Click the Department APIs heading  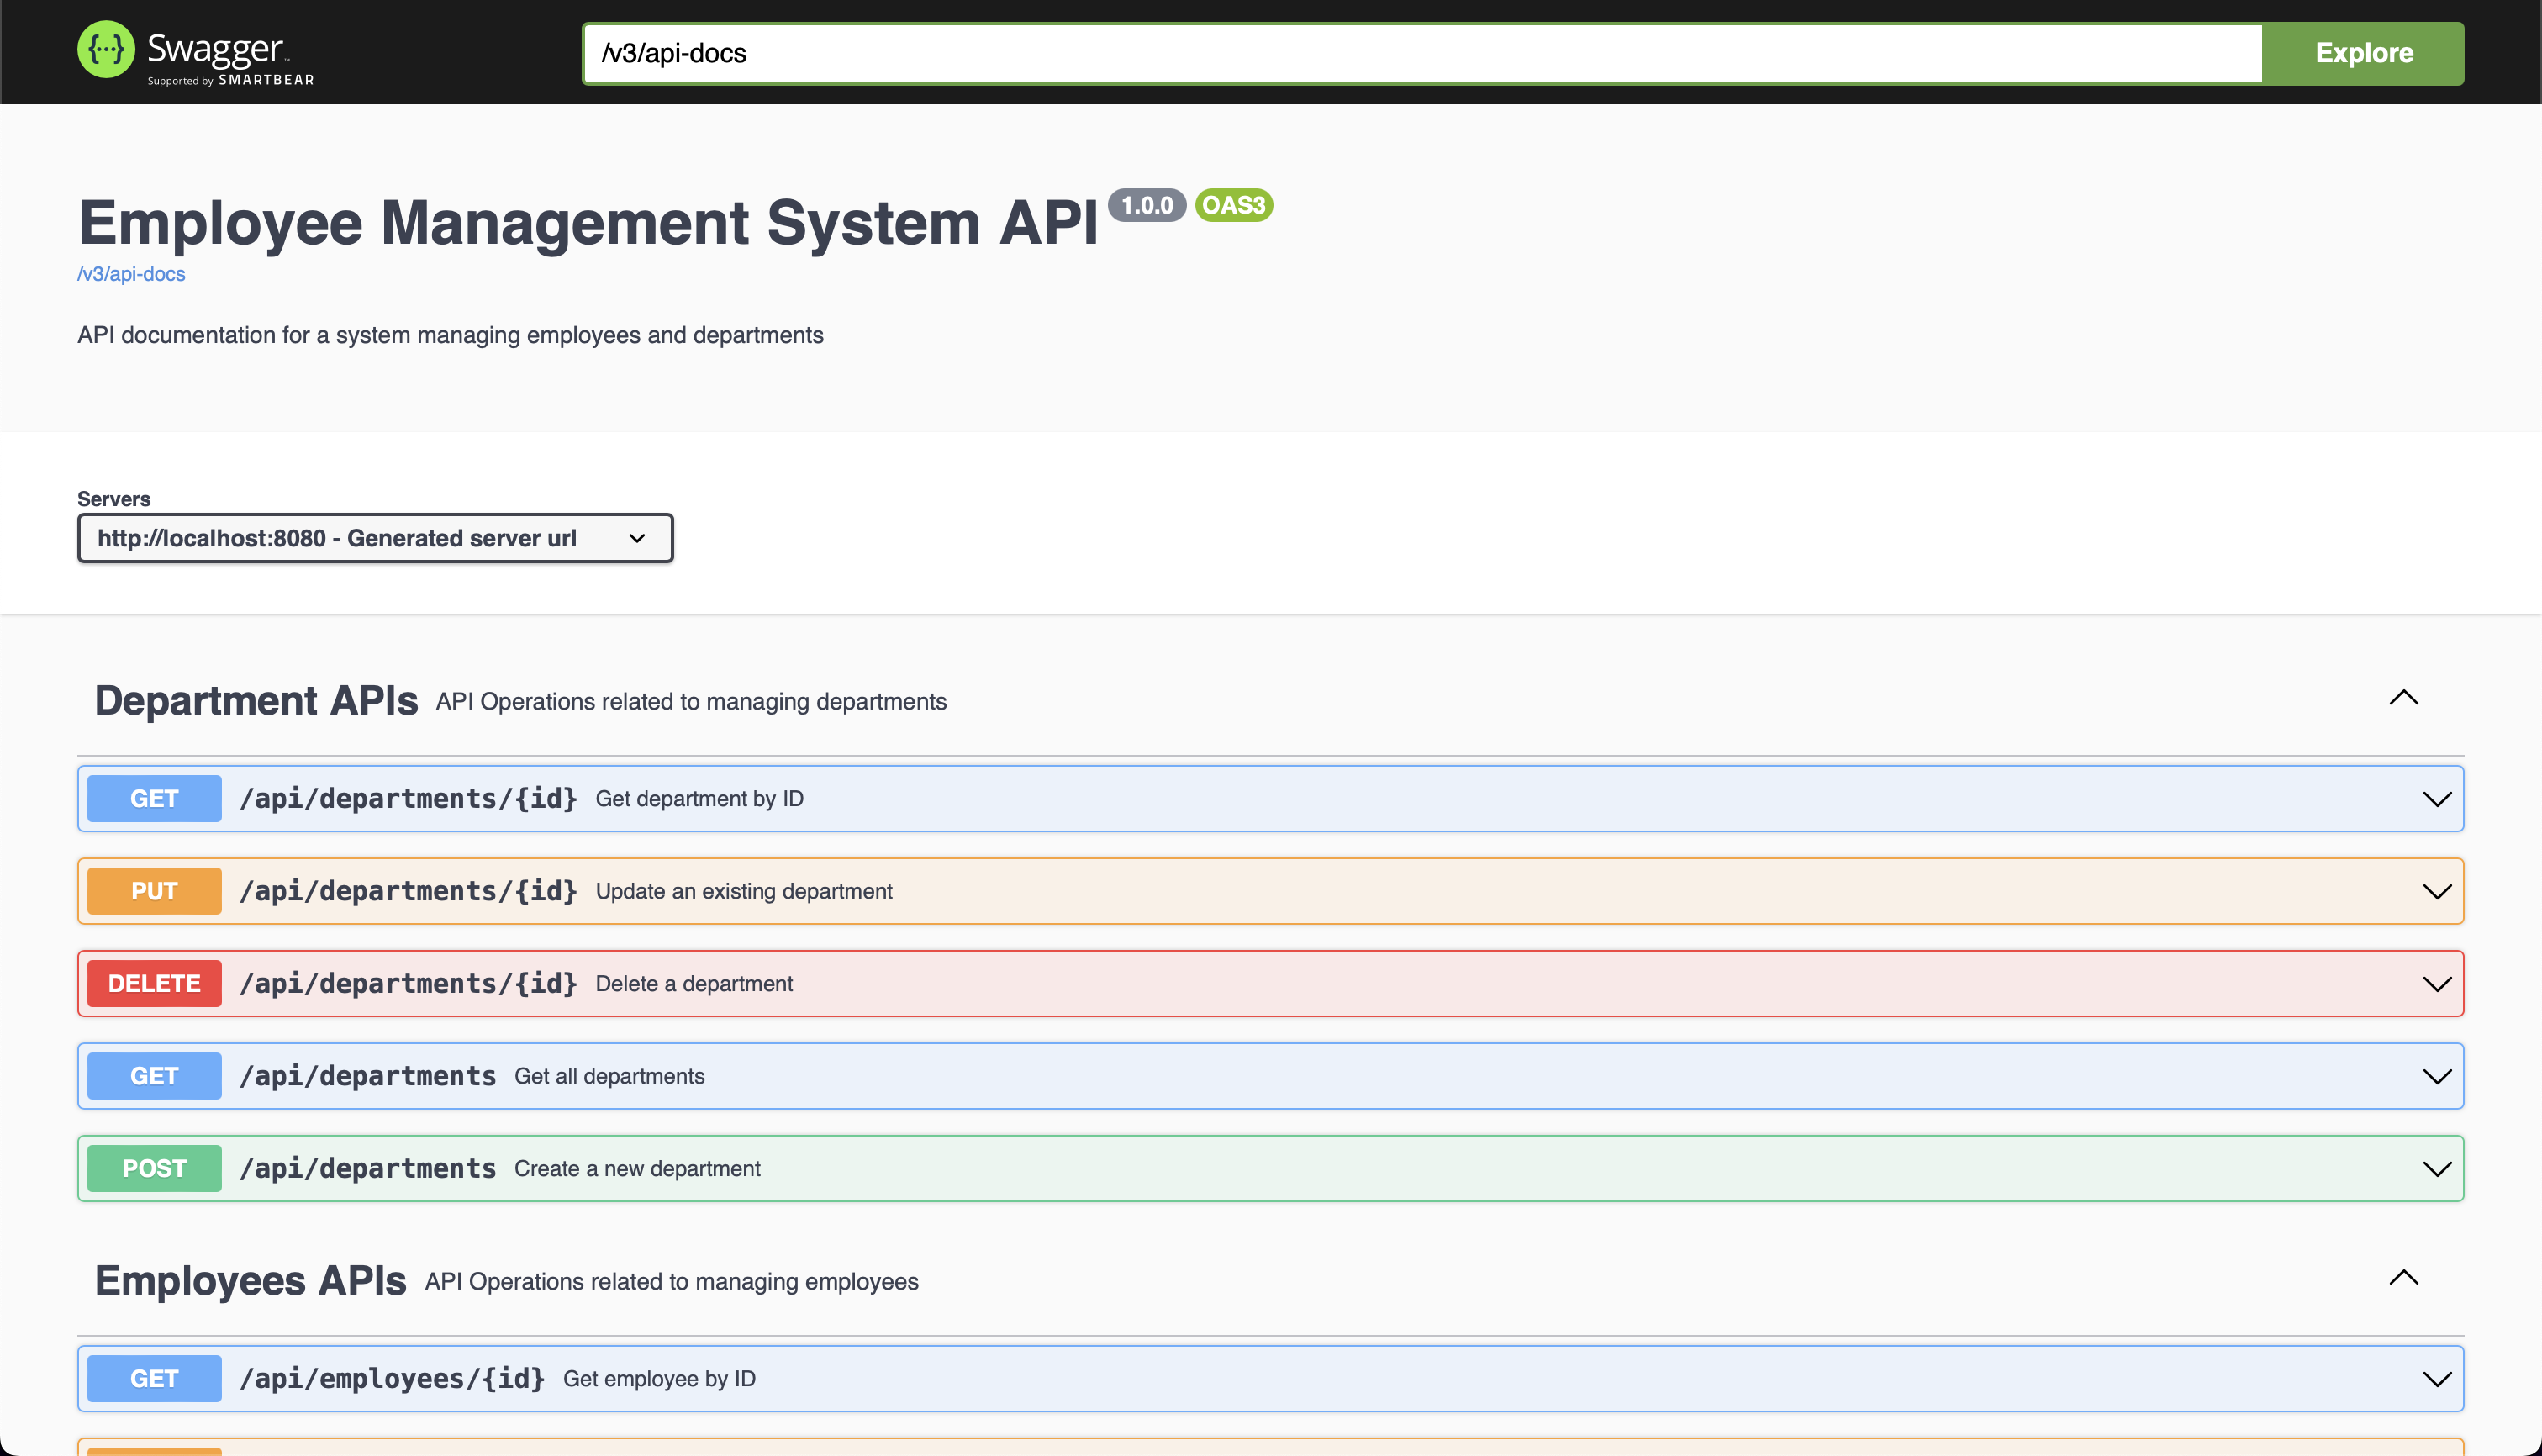[x=256, y=700]
